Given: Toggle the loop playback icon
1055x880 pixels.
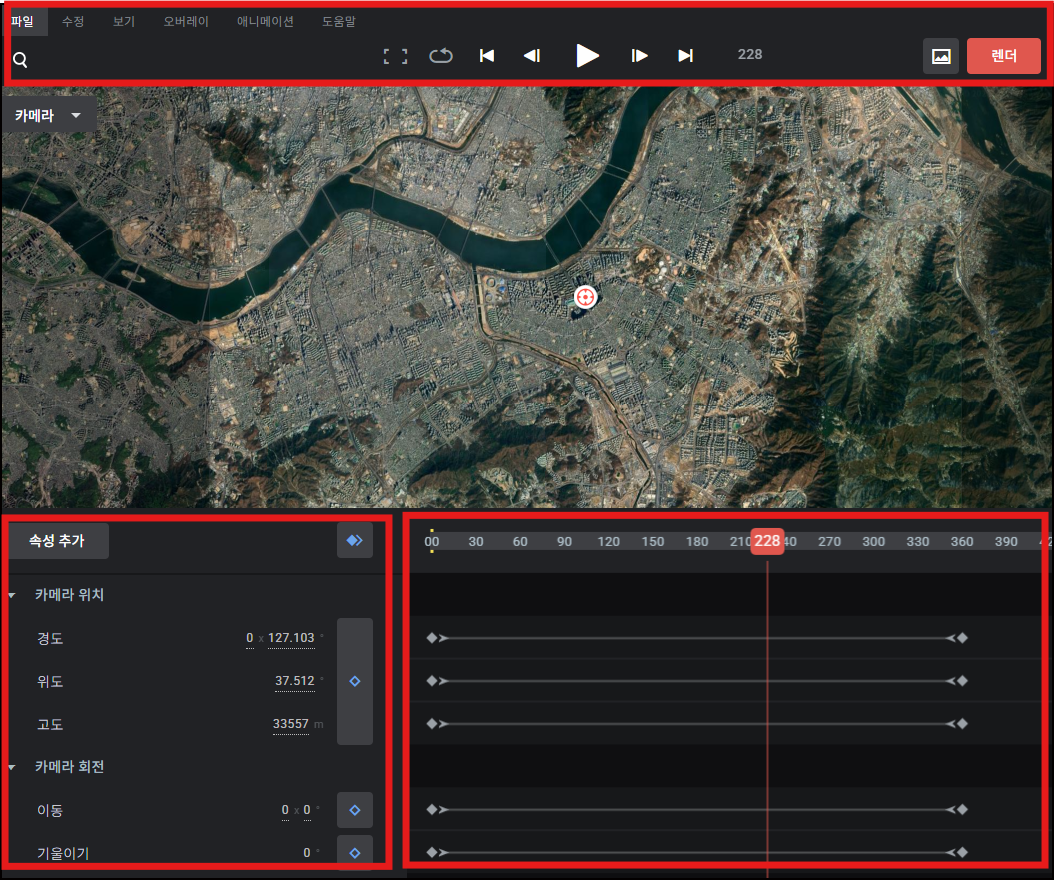Looking at the screenshot, I should [x=441, y=56].
